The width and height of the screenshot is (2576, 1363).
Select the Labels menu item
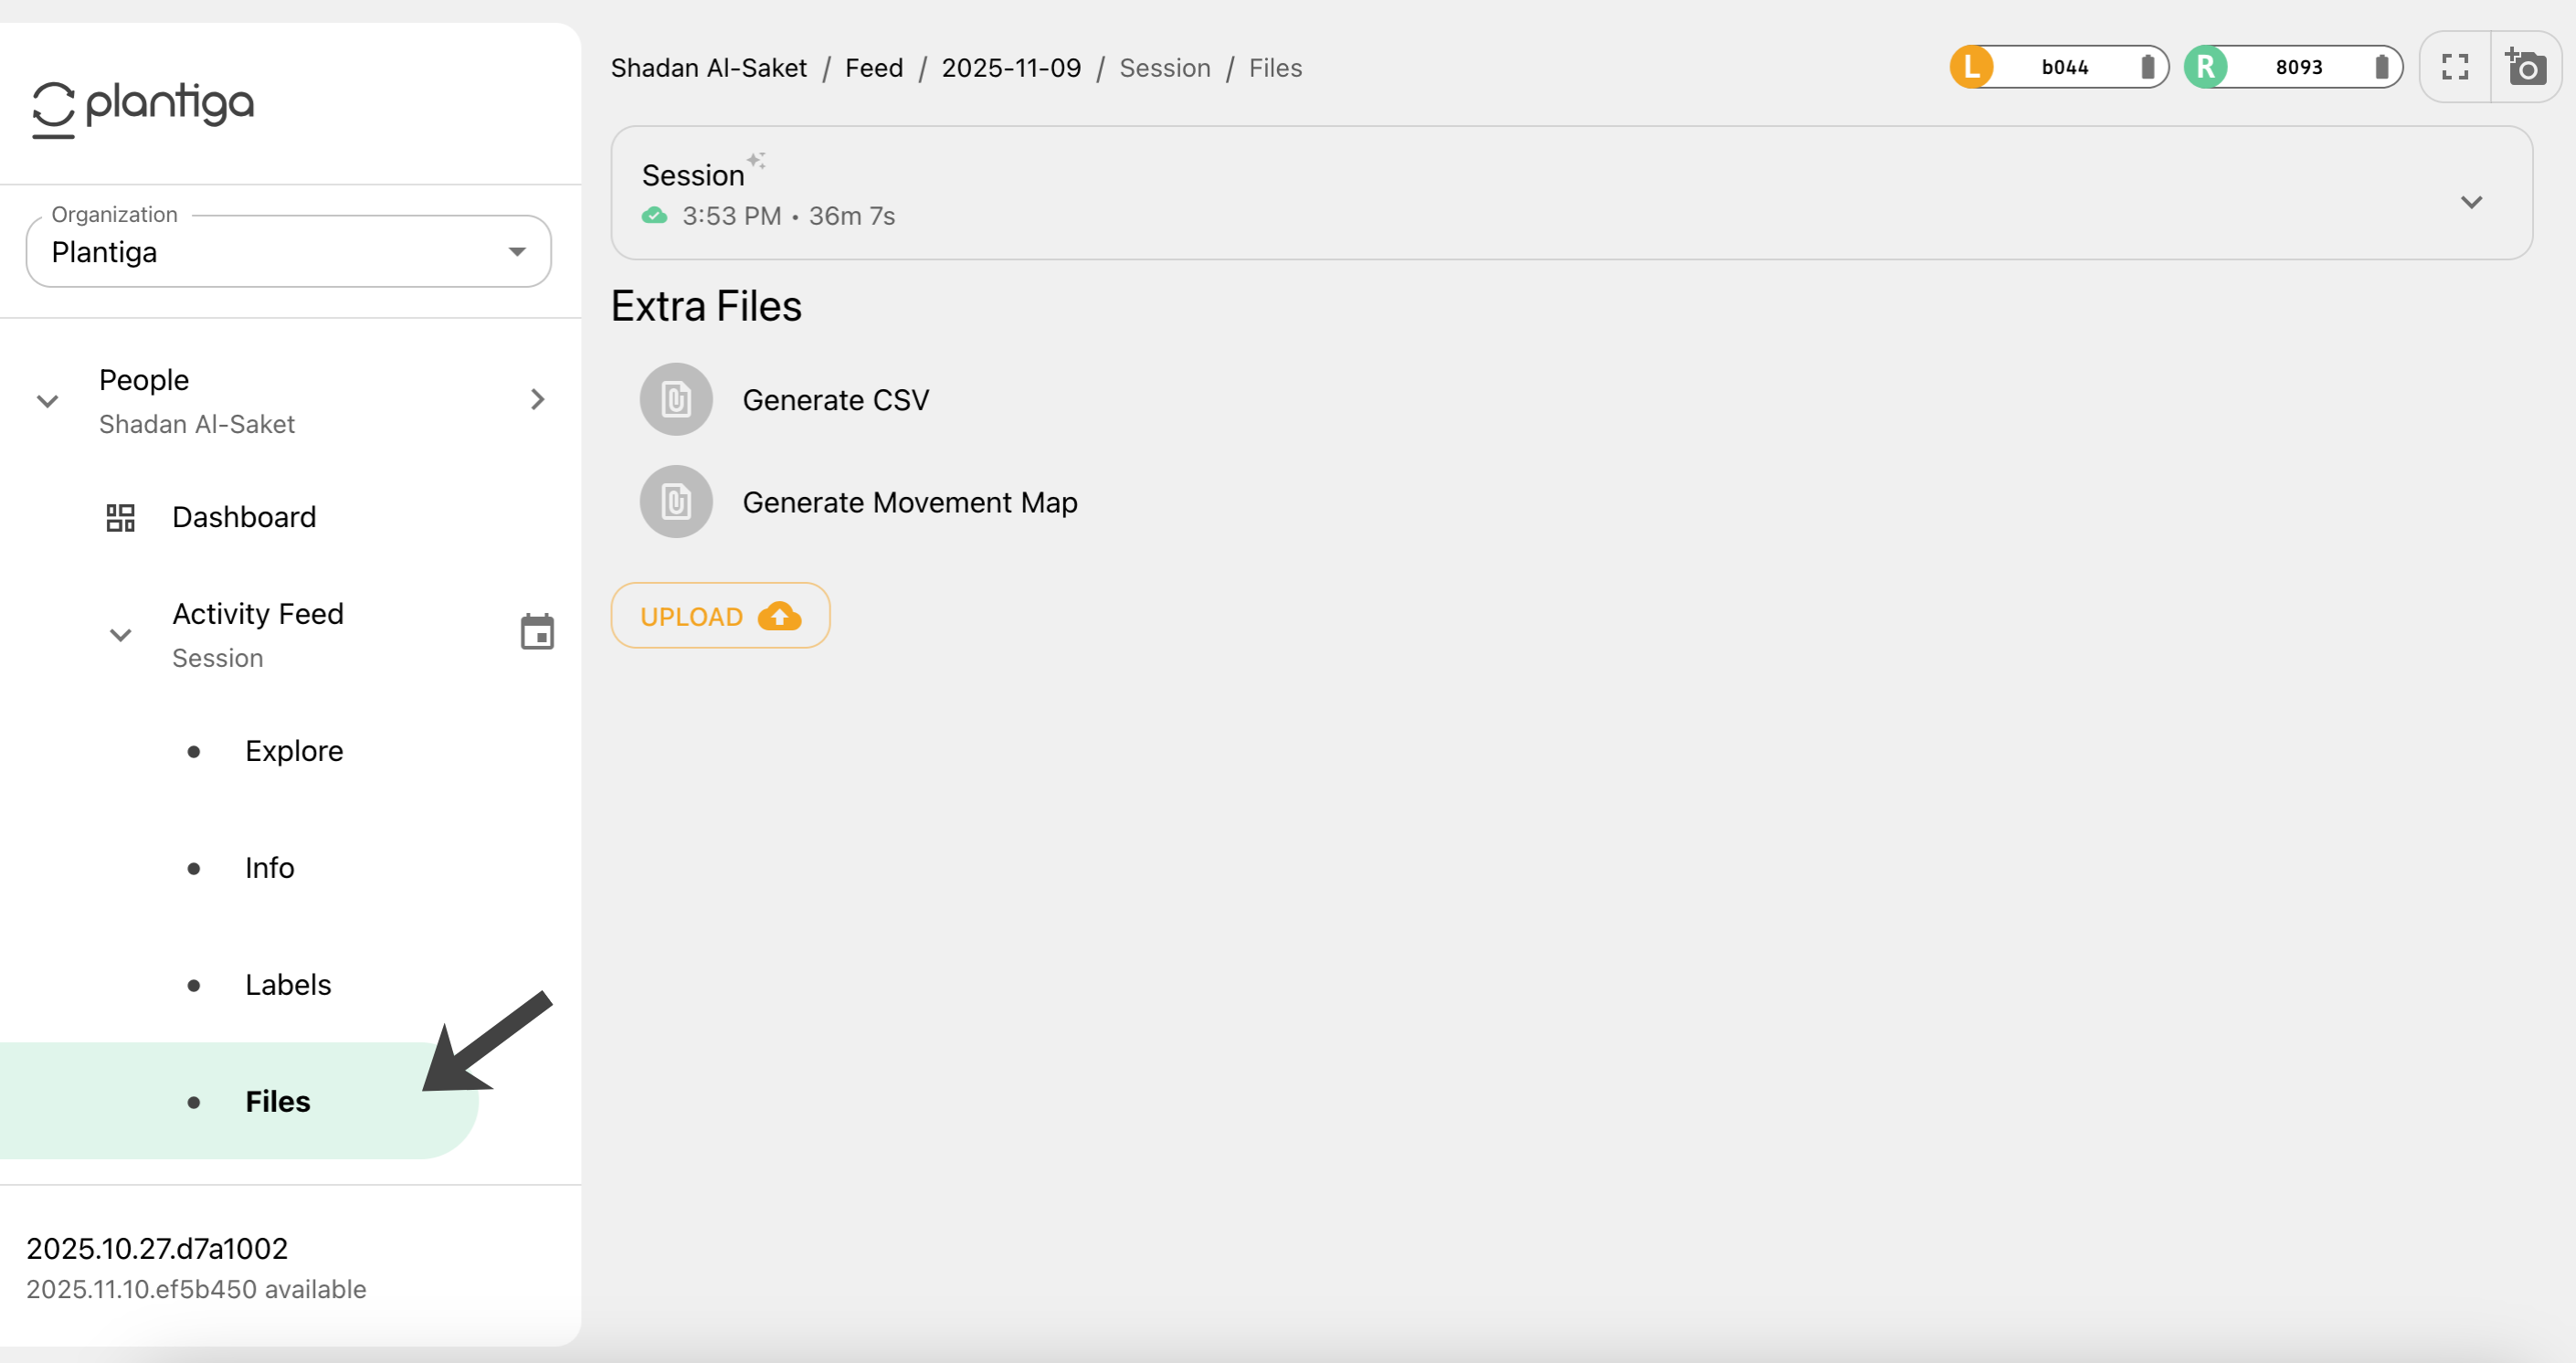288,985
